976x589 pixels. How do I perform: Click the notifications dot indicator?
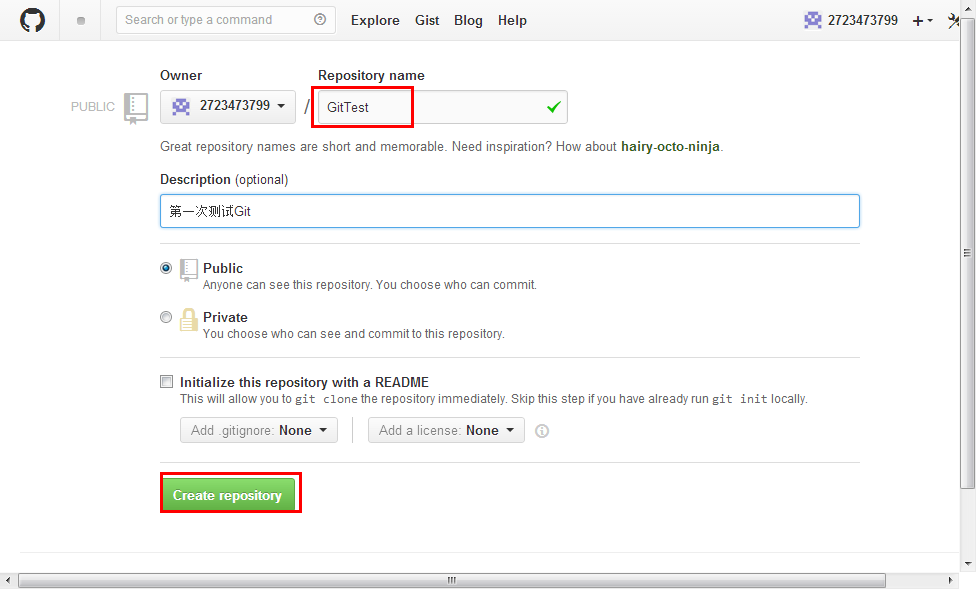81,21
